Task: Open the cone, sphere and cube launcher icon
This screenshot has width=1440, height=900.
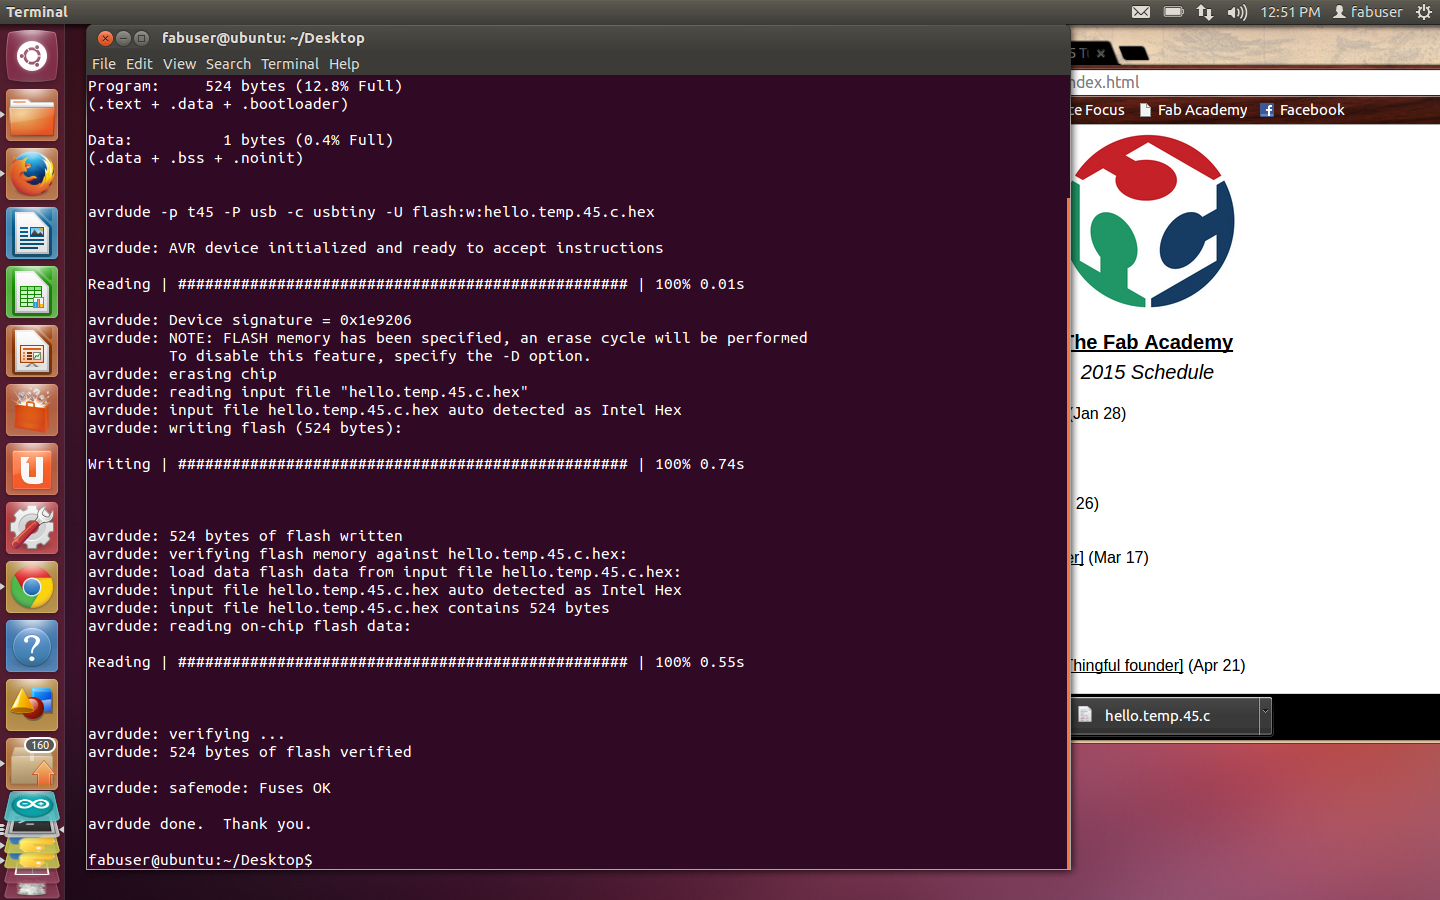Action: pyautogui.click(x=32, y=705)
